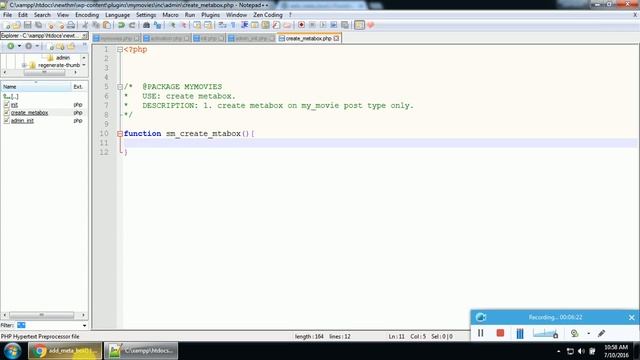640x360 pixels.
Task: Click the Start Recording macro icon
Action: pyautogui.click(x=301, y=25)
